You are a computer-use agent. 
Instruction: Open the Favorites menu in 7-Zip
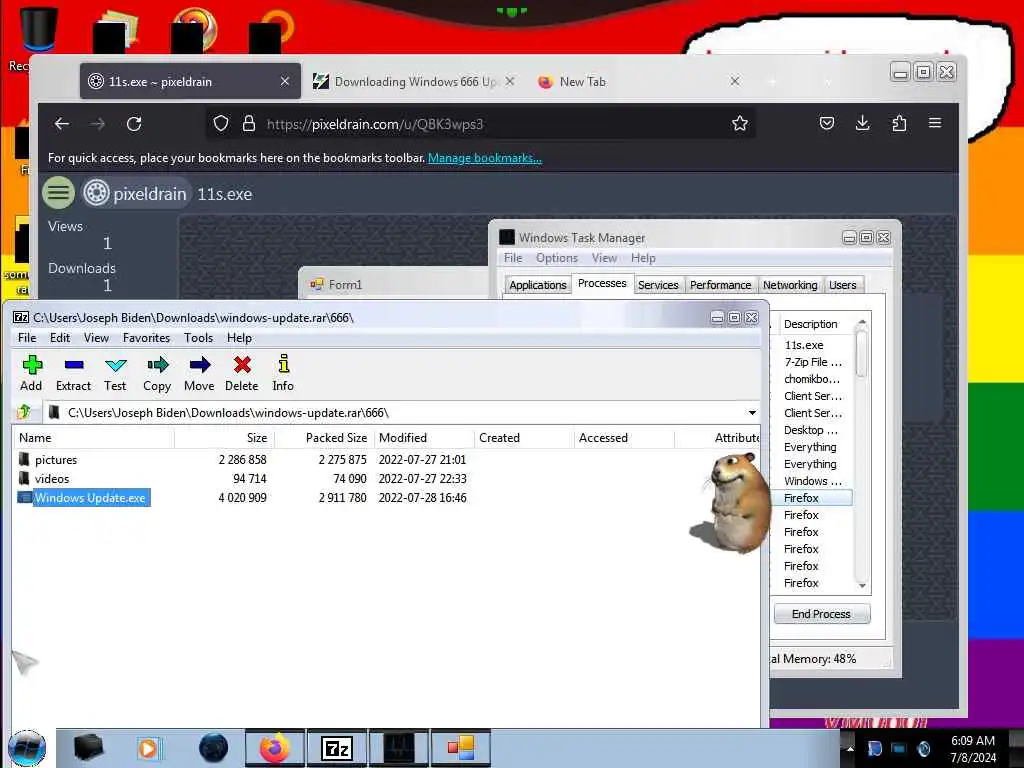pos(146,338)
